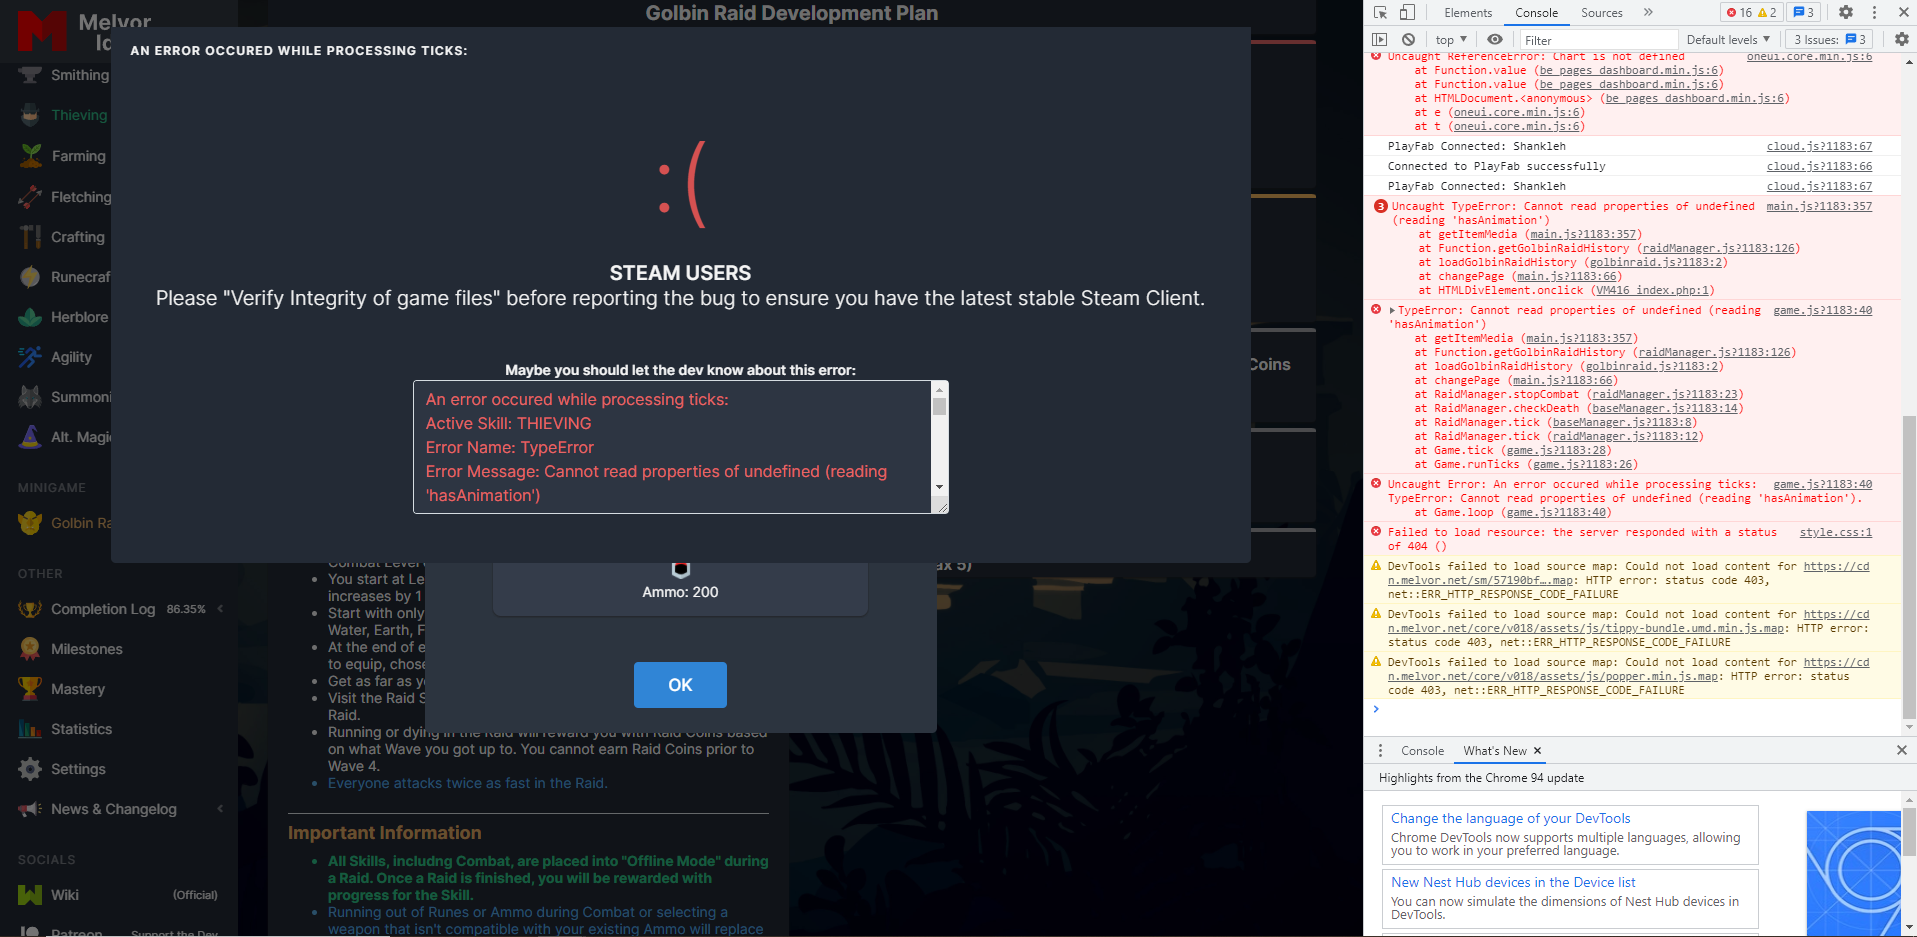Activate the inspect element picker
Image resolution: width=1917 pixels, height=937 pixels.
(x=1381, y=12)
